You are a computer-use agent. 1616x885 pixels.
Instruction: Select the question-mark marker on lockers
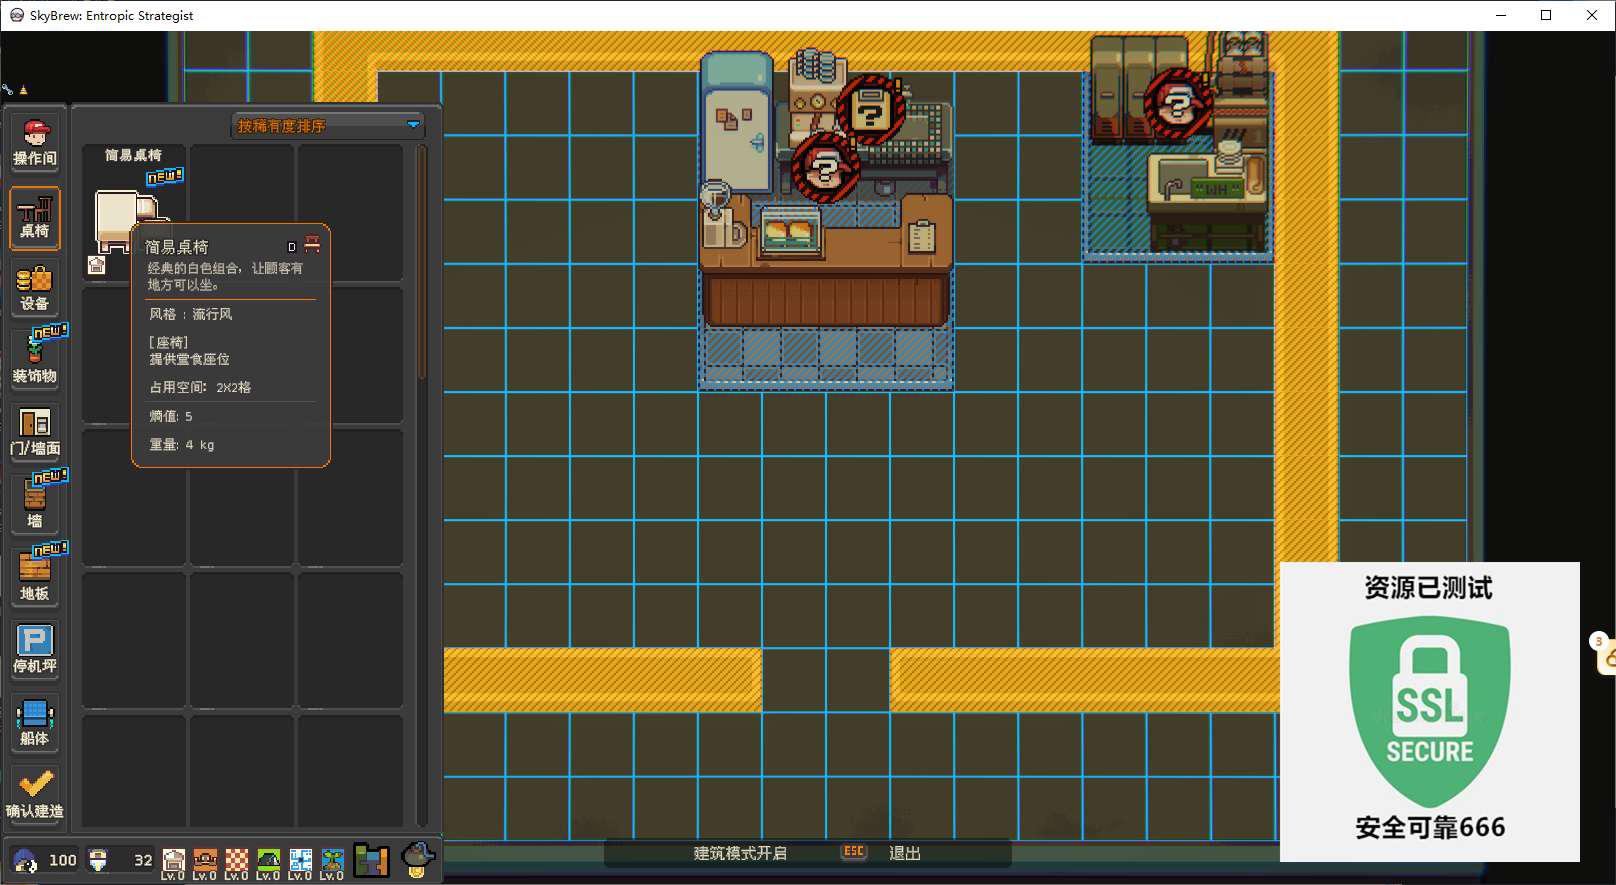1178,103
